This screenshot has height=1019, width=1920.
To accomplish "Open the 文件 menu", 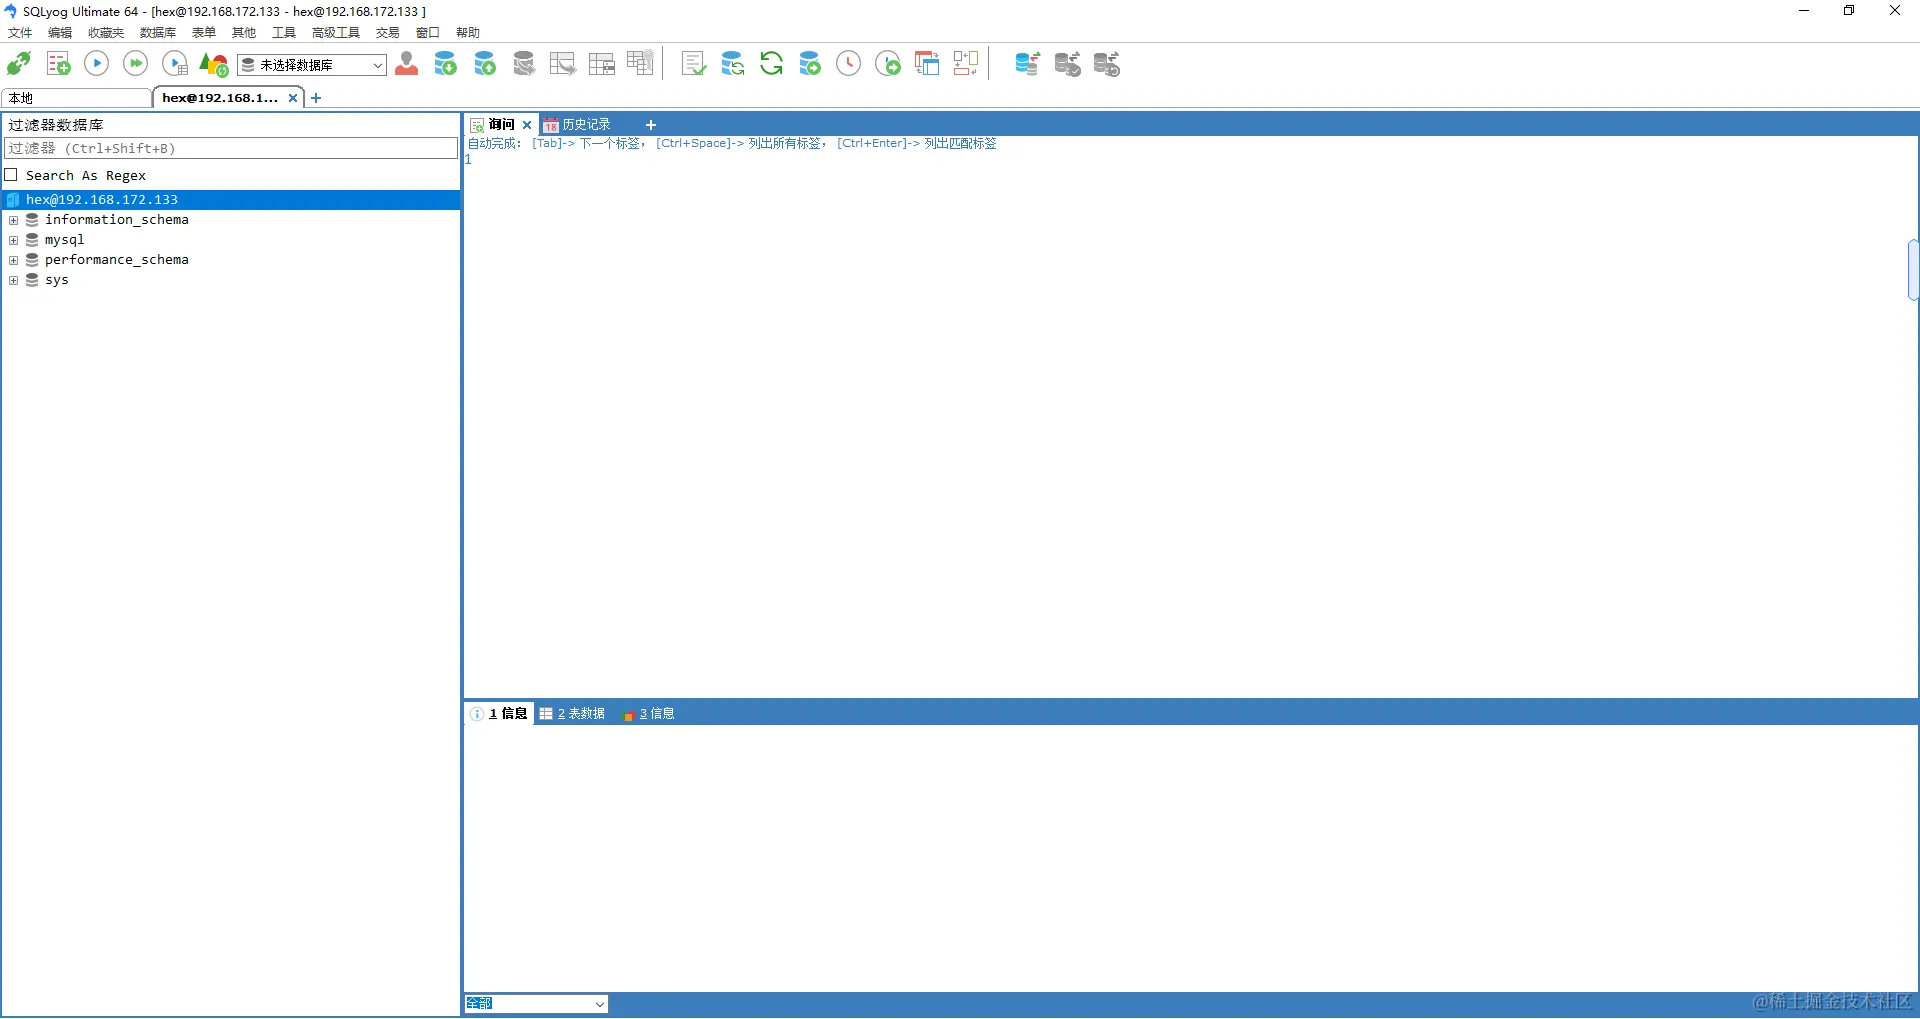I will tap(20, 33).
